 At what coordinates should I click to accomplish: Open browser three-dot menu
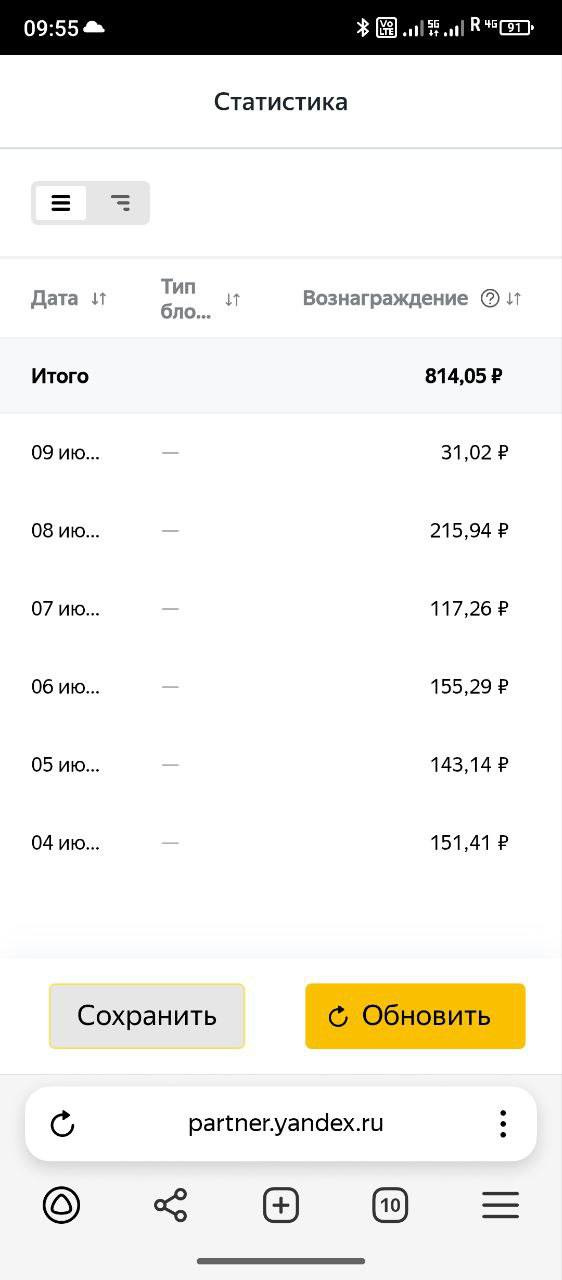point(502,1124)
